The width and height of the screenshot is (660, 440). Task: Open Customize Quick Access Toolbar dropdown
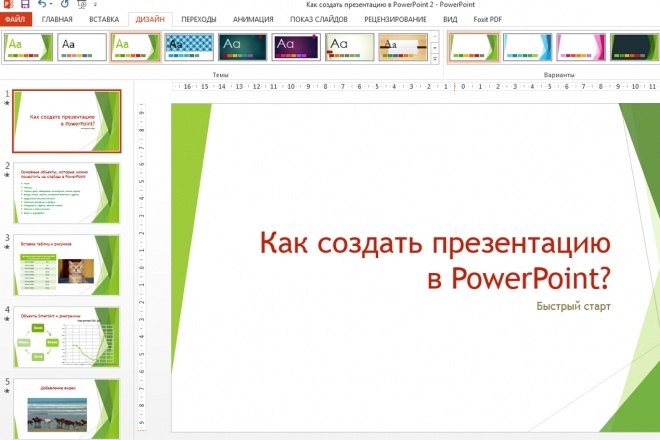tap(95, 5)
